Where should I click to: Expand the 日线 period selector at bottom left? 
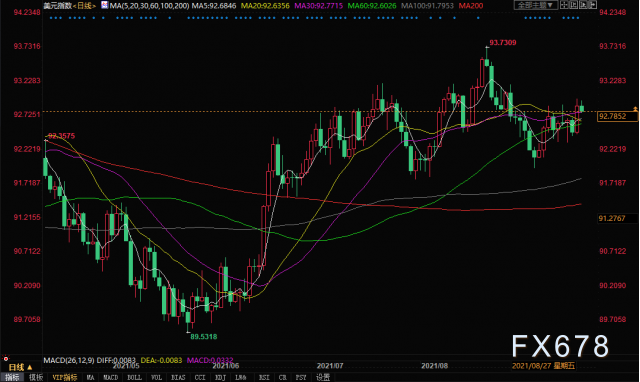point(20,367)
